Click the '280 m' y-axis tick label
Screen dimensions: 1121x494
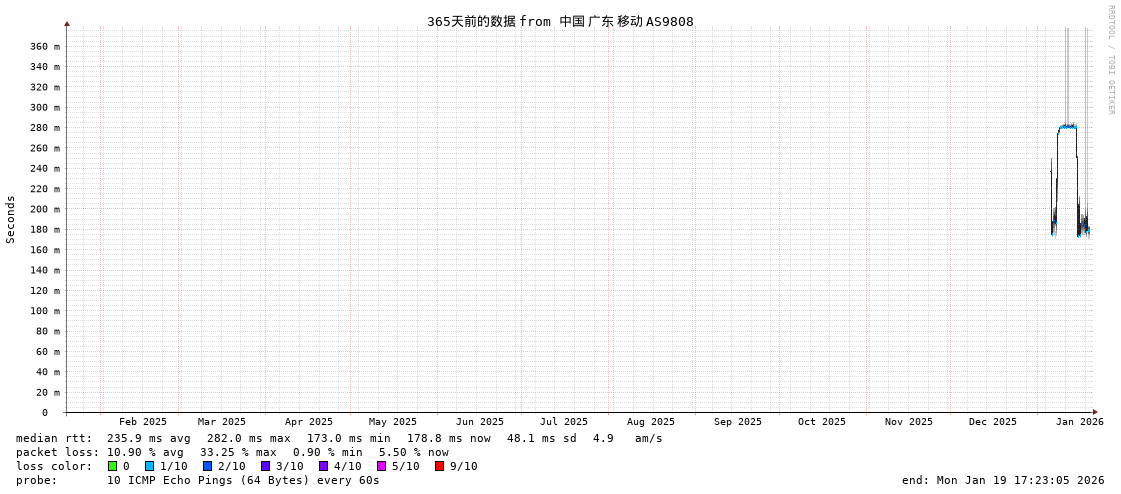tap(45, 128)
